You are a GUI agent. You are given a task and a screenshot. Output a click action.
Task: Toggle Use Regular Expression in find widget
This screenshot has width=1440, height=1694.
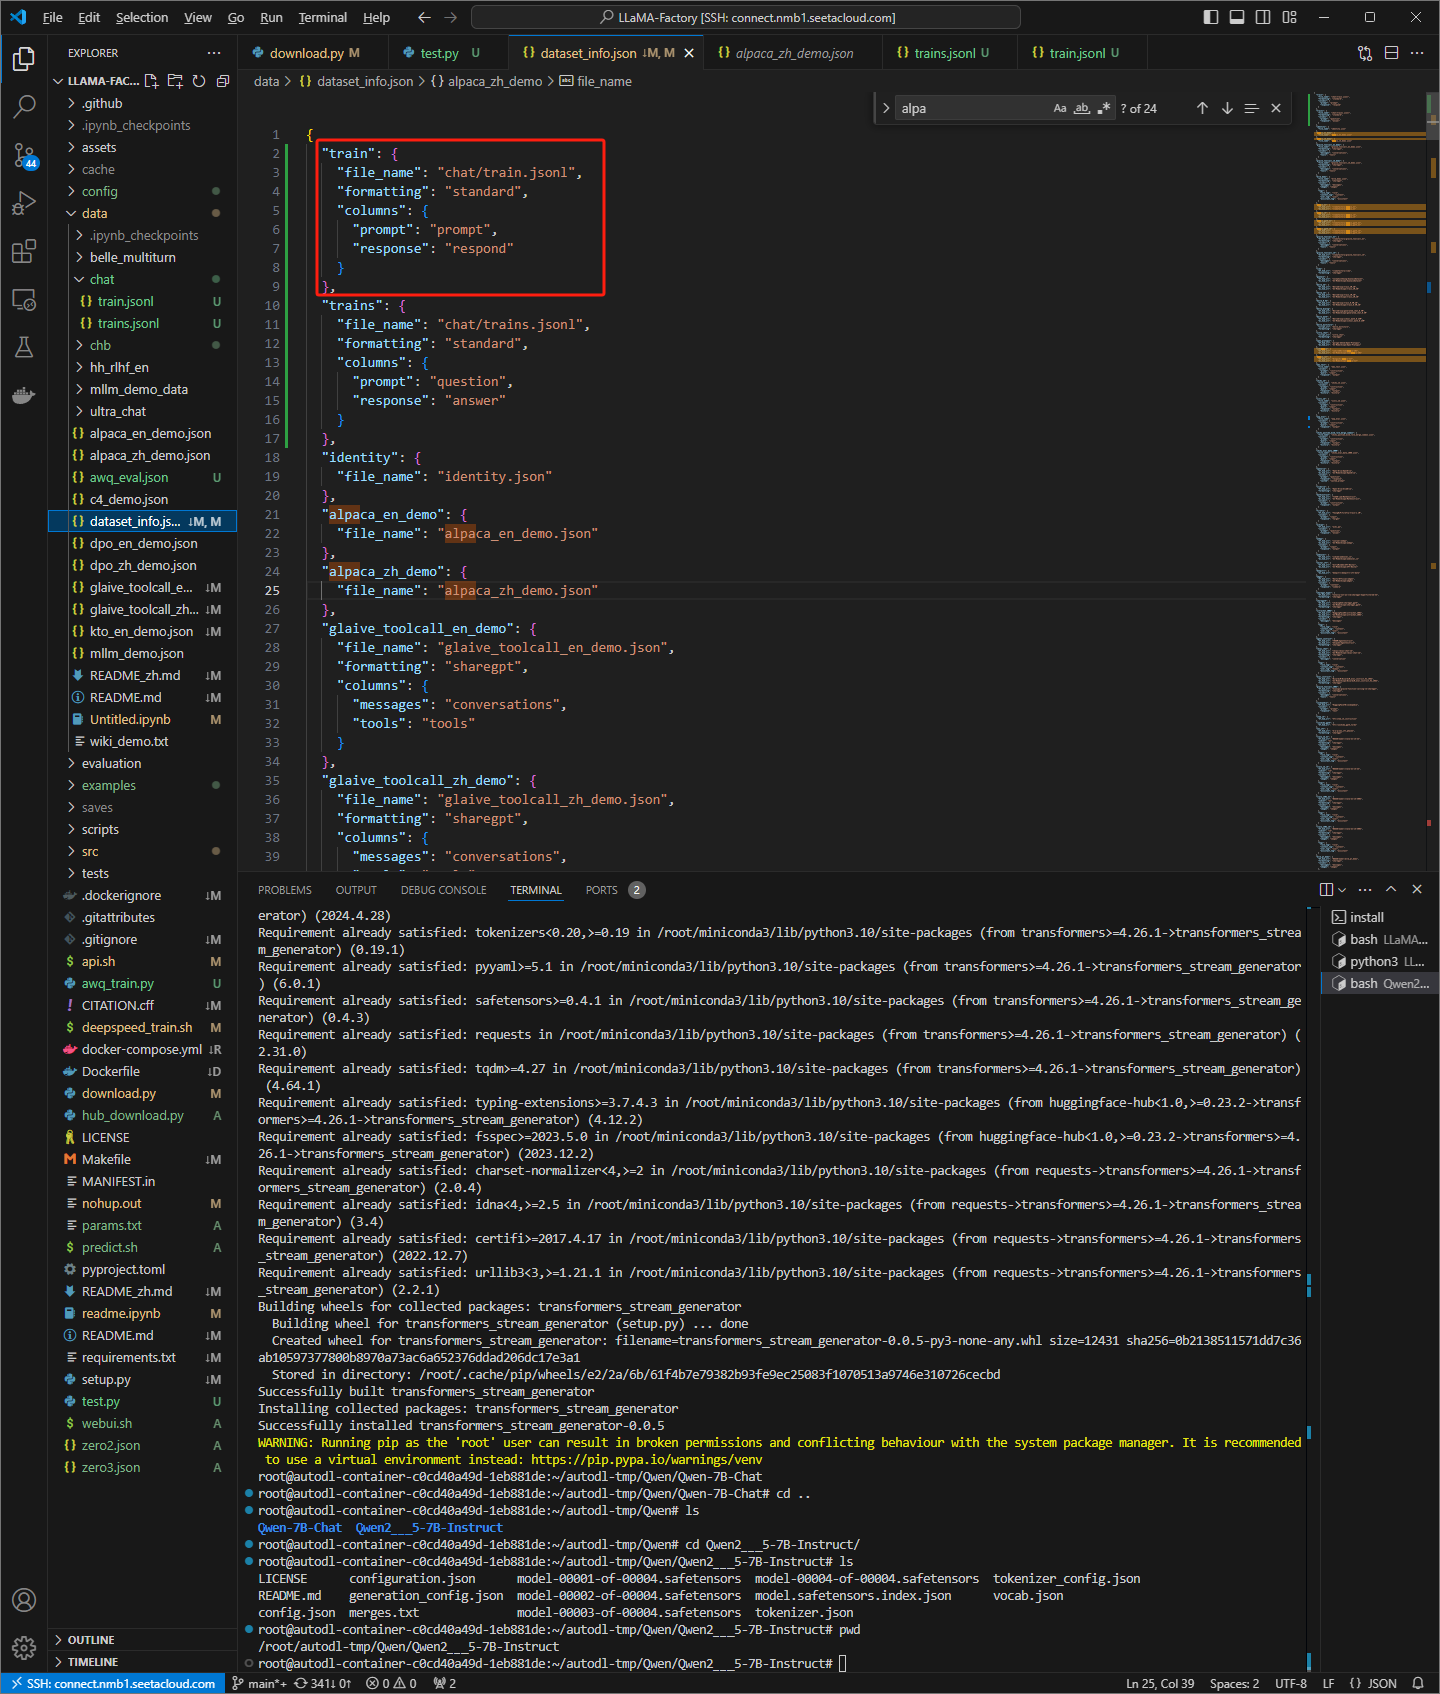coord(1104,108)
